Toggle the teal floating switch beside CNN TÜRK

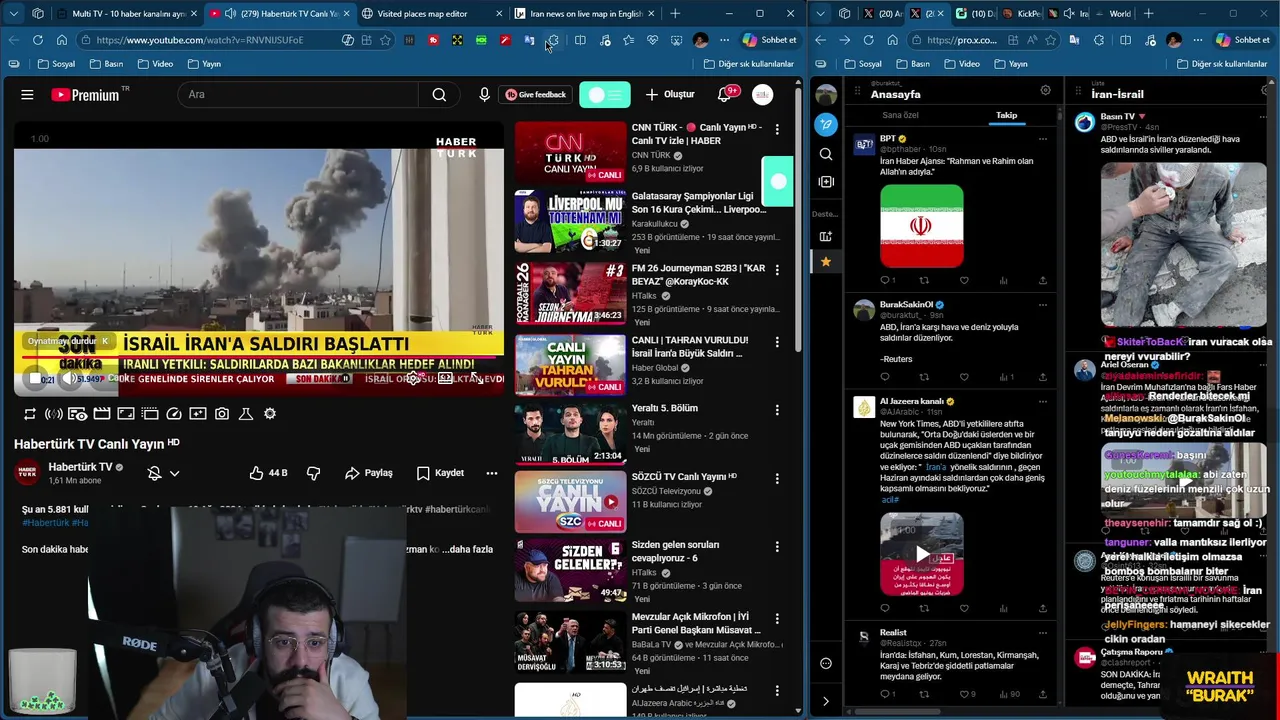pos(777,182)
